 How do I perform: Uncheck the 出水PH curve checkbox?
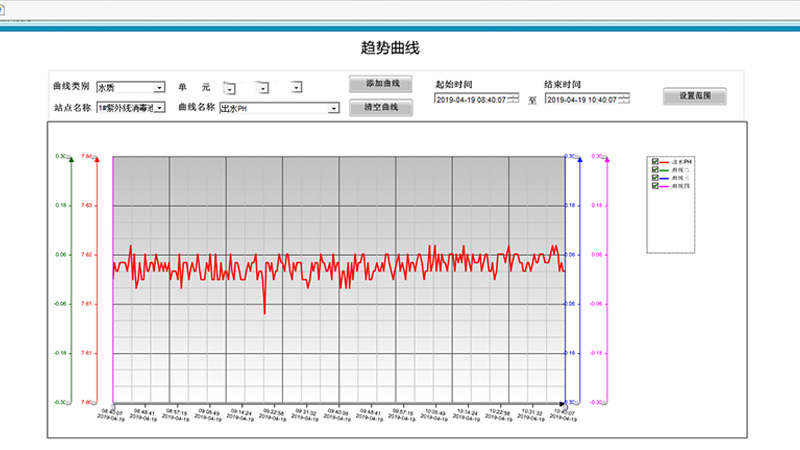pos(655,161)
